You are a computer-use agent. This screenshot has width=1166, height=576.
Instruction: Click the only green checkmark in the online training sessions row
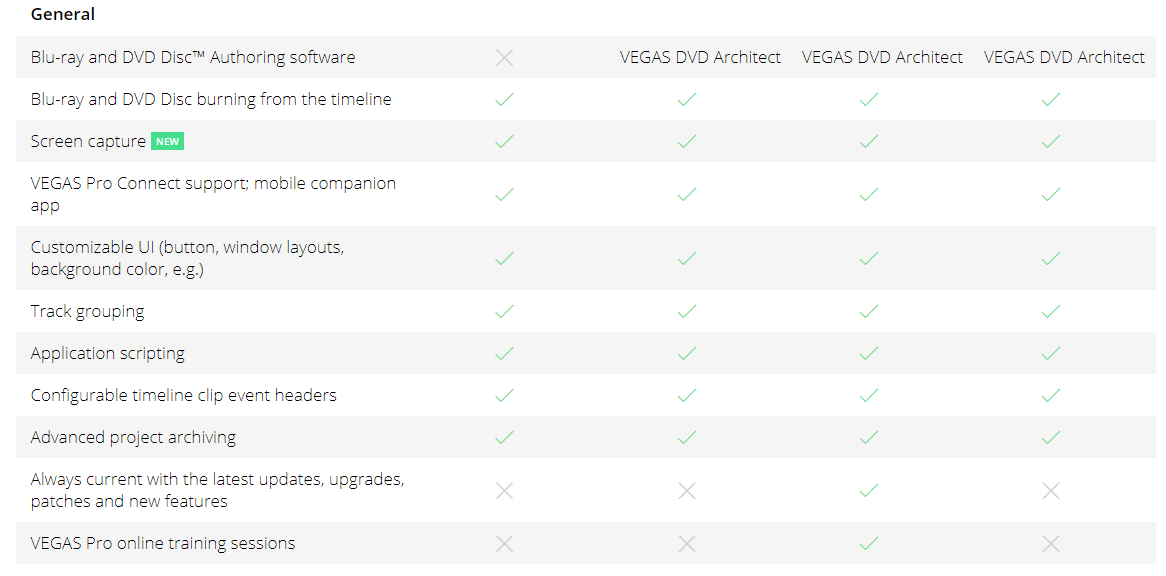869,543
